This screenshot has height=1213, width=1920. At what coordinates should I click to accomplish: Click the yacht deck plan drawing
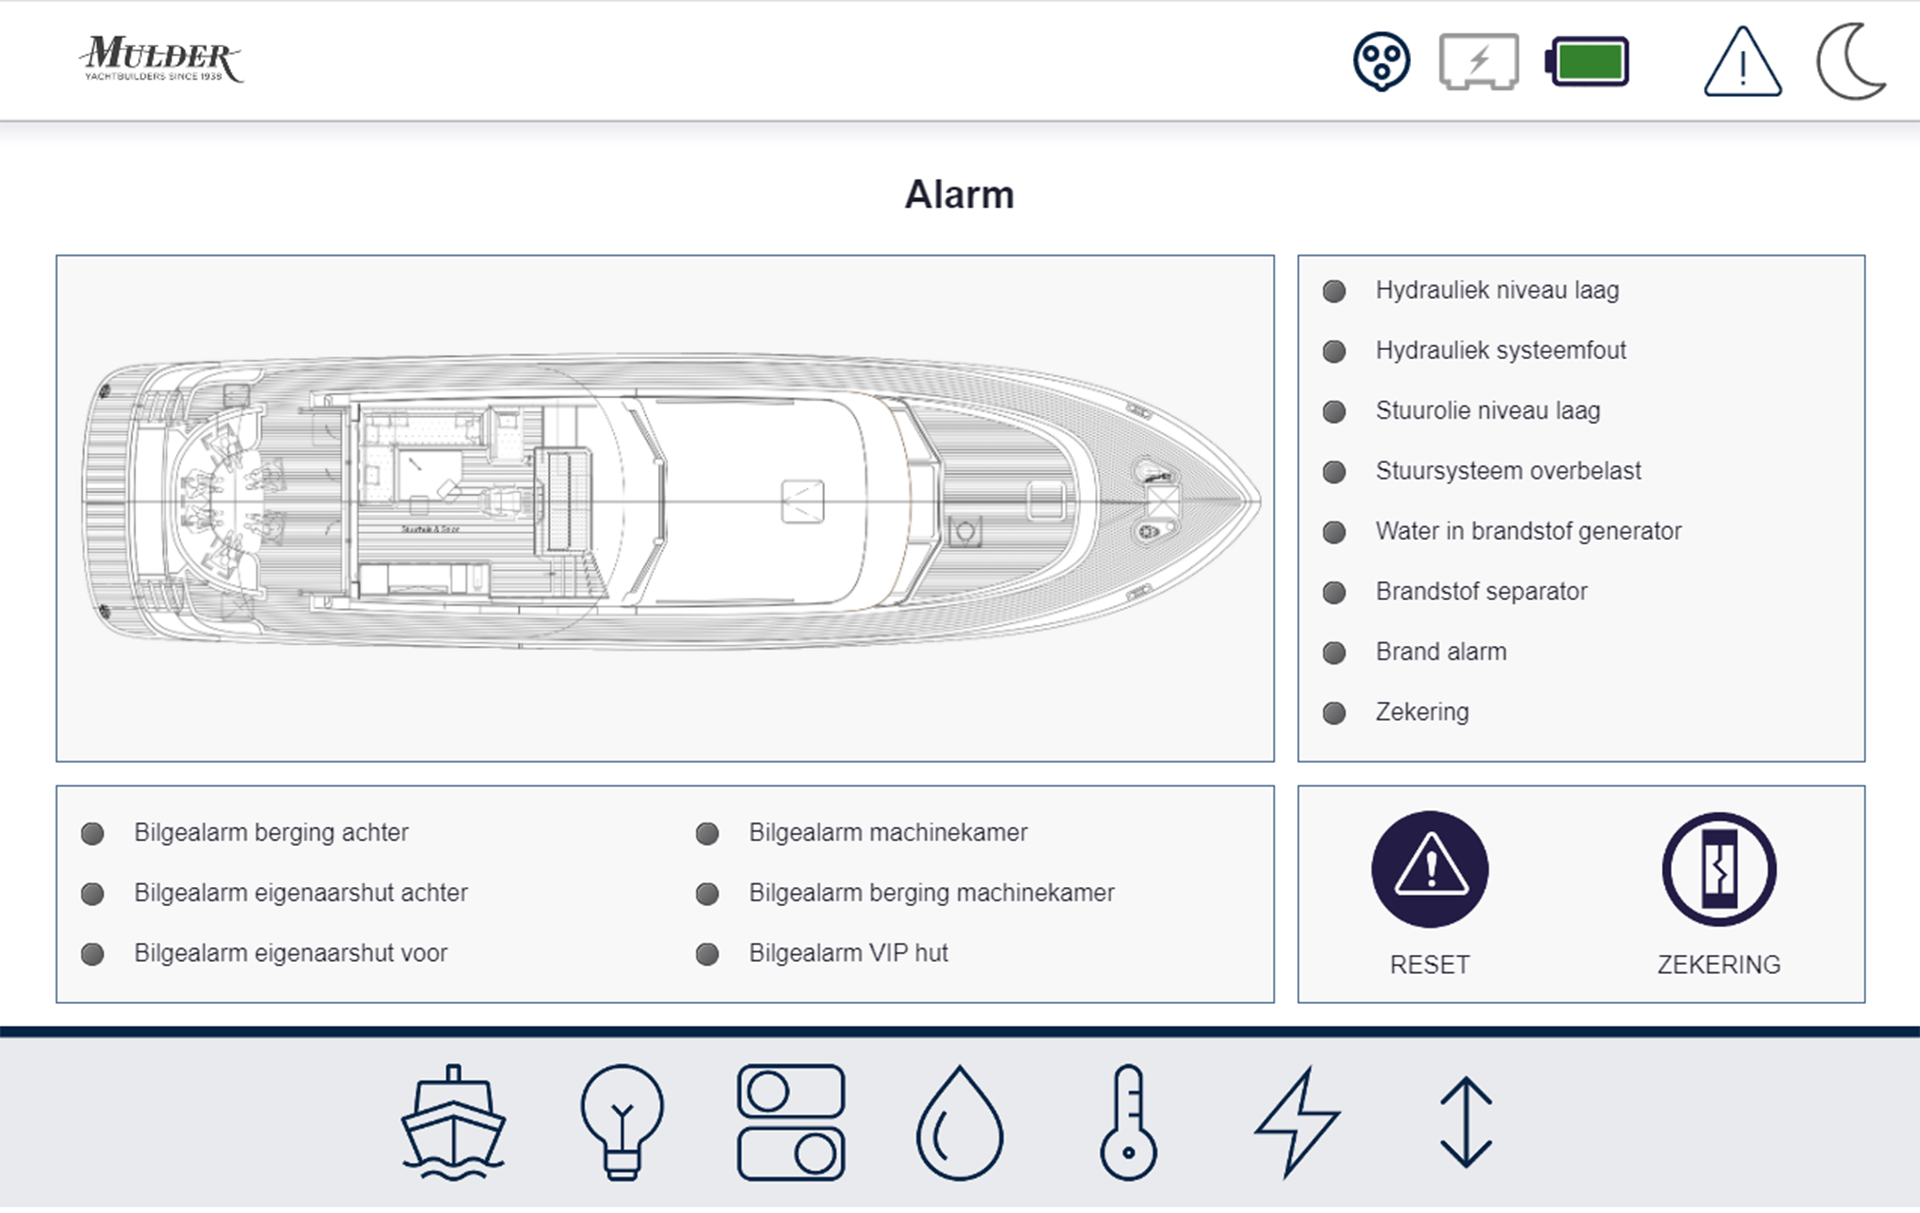click(665, 503)
